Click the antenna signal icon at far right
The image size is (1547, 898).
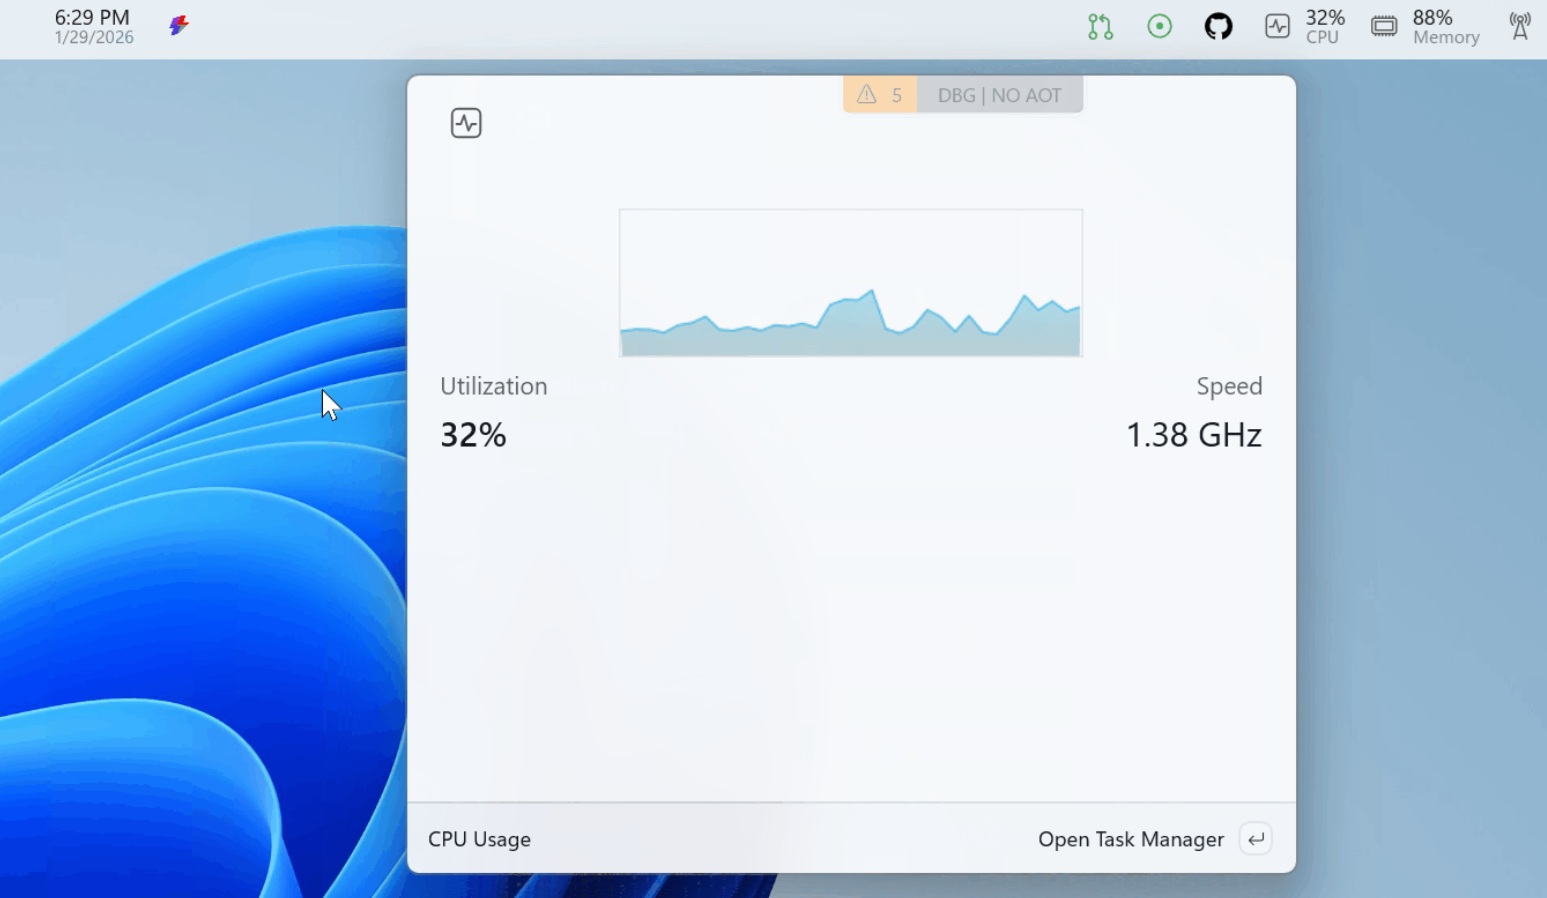pyautogui.click(x=1518, y=26)
